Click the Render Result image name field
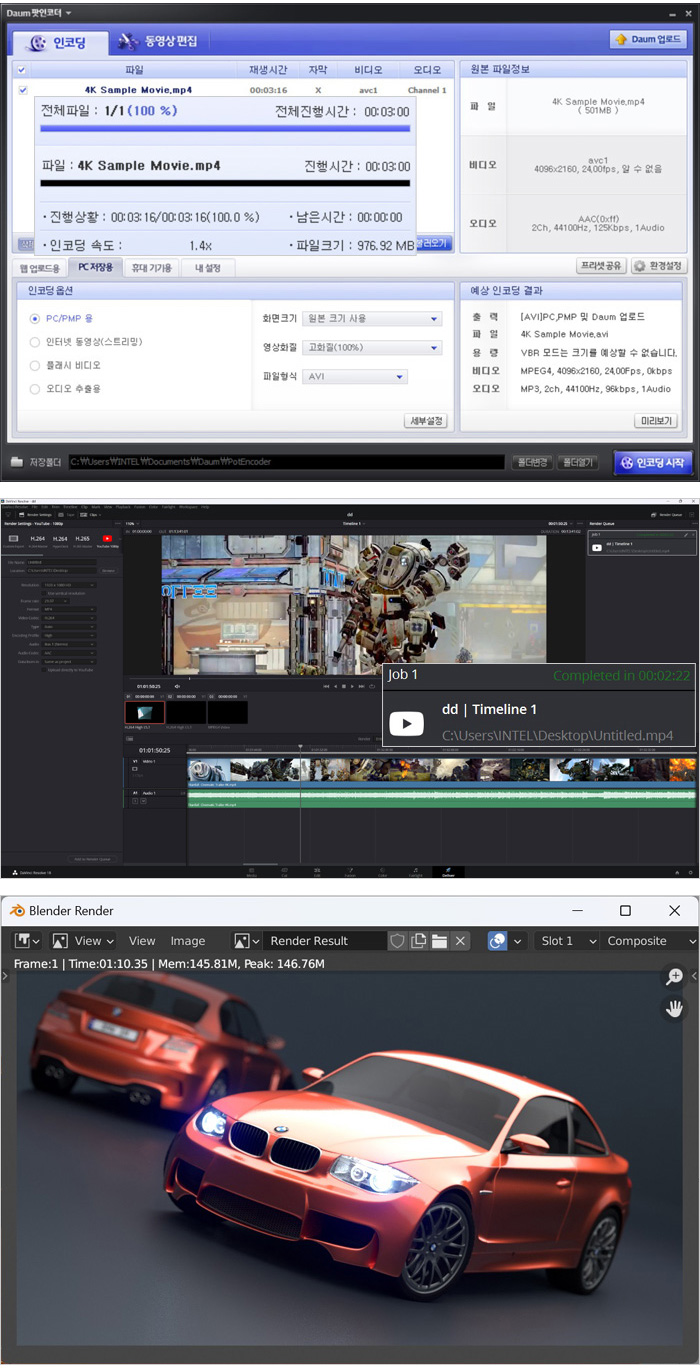 tap(324, 941)
